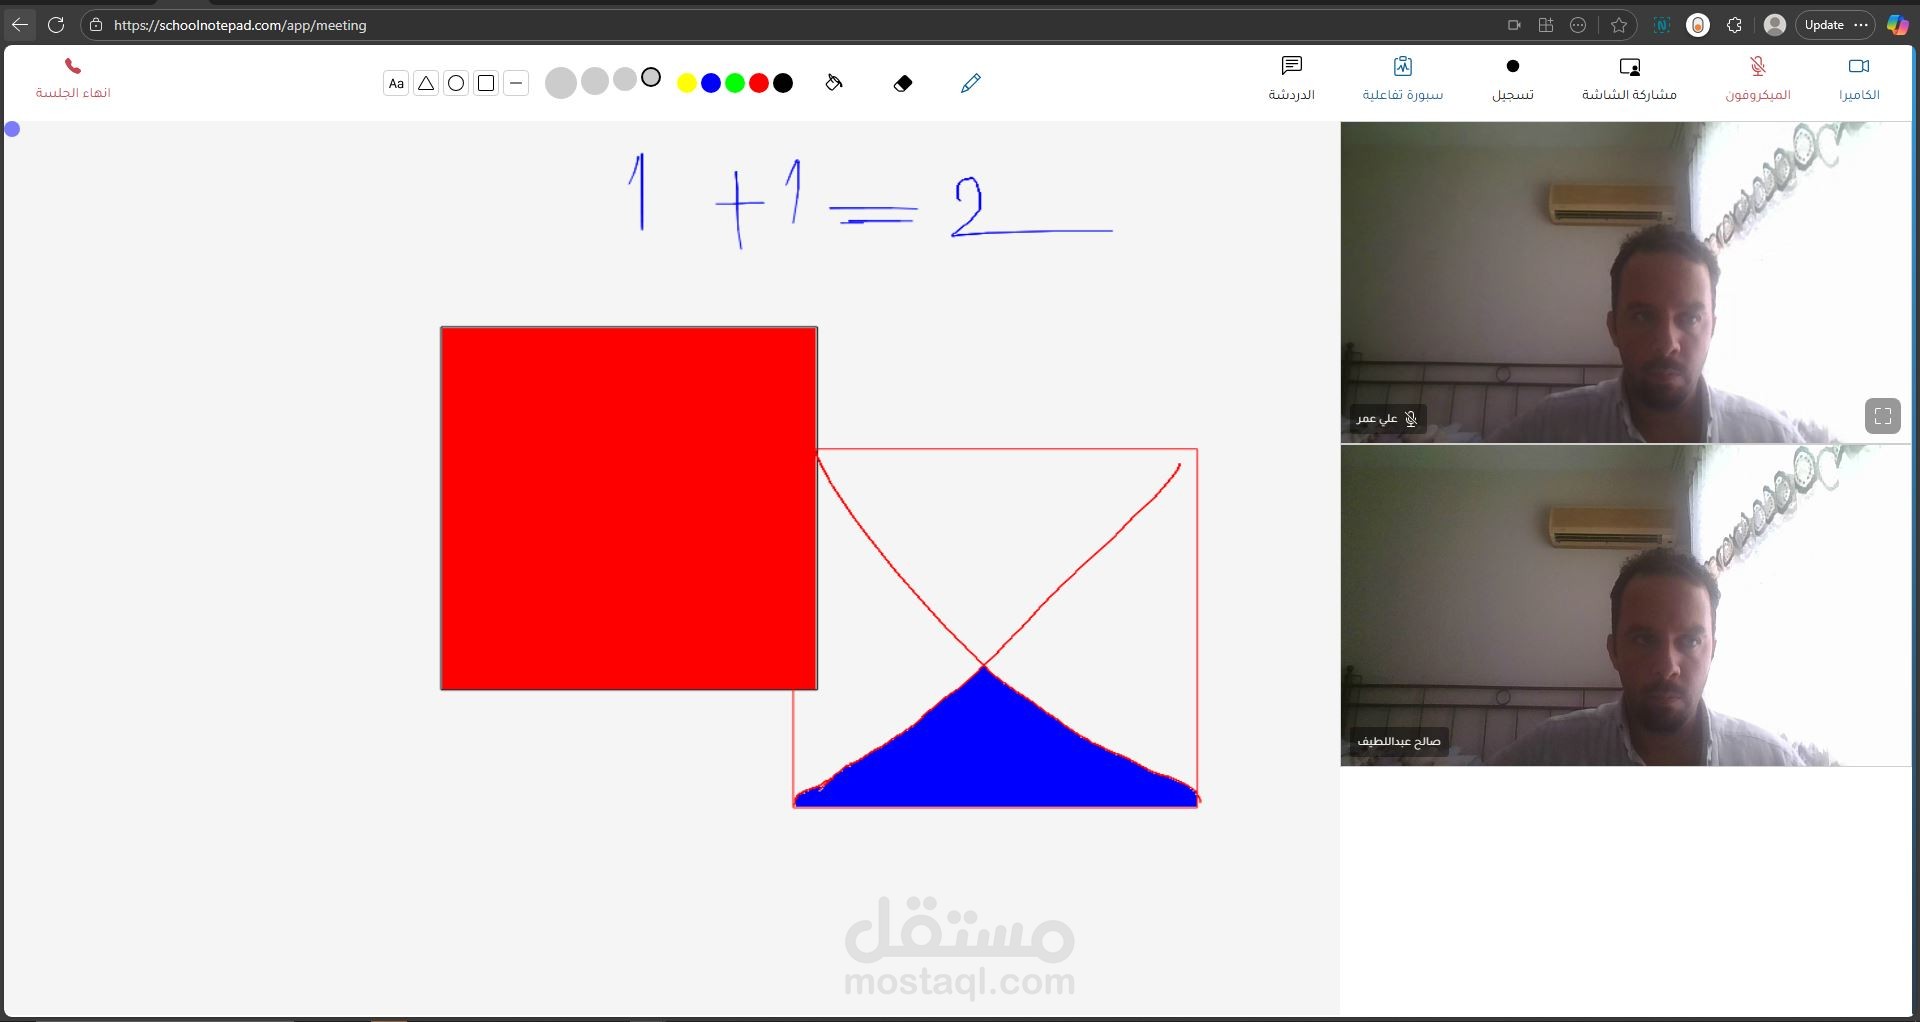
Task: View site info lock icon
Action: (x=96, y=25)
